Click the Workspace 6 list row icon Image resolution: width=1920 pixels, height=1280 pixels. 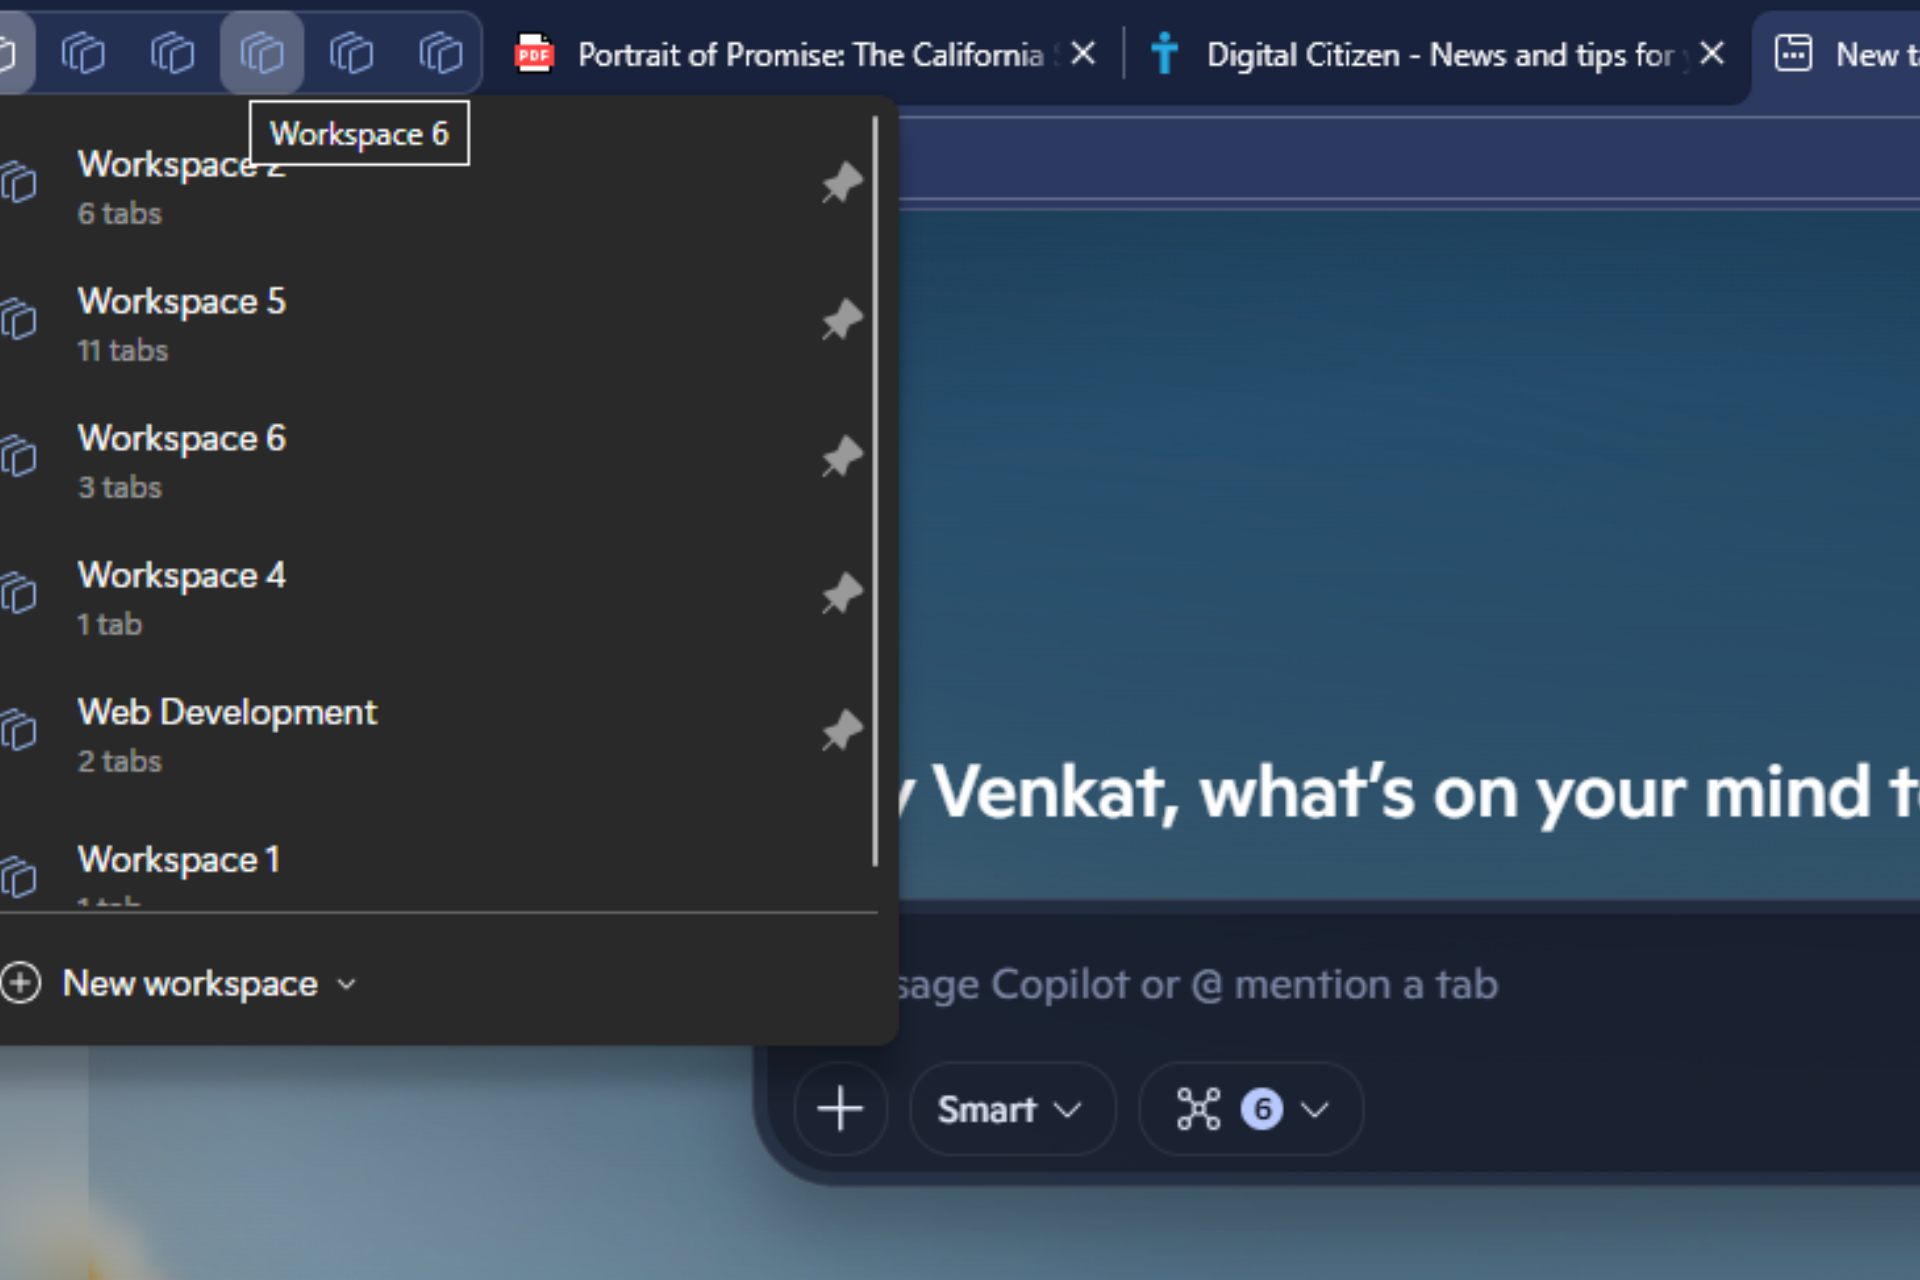pos(18,457)
